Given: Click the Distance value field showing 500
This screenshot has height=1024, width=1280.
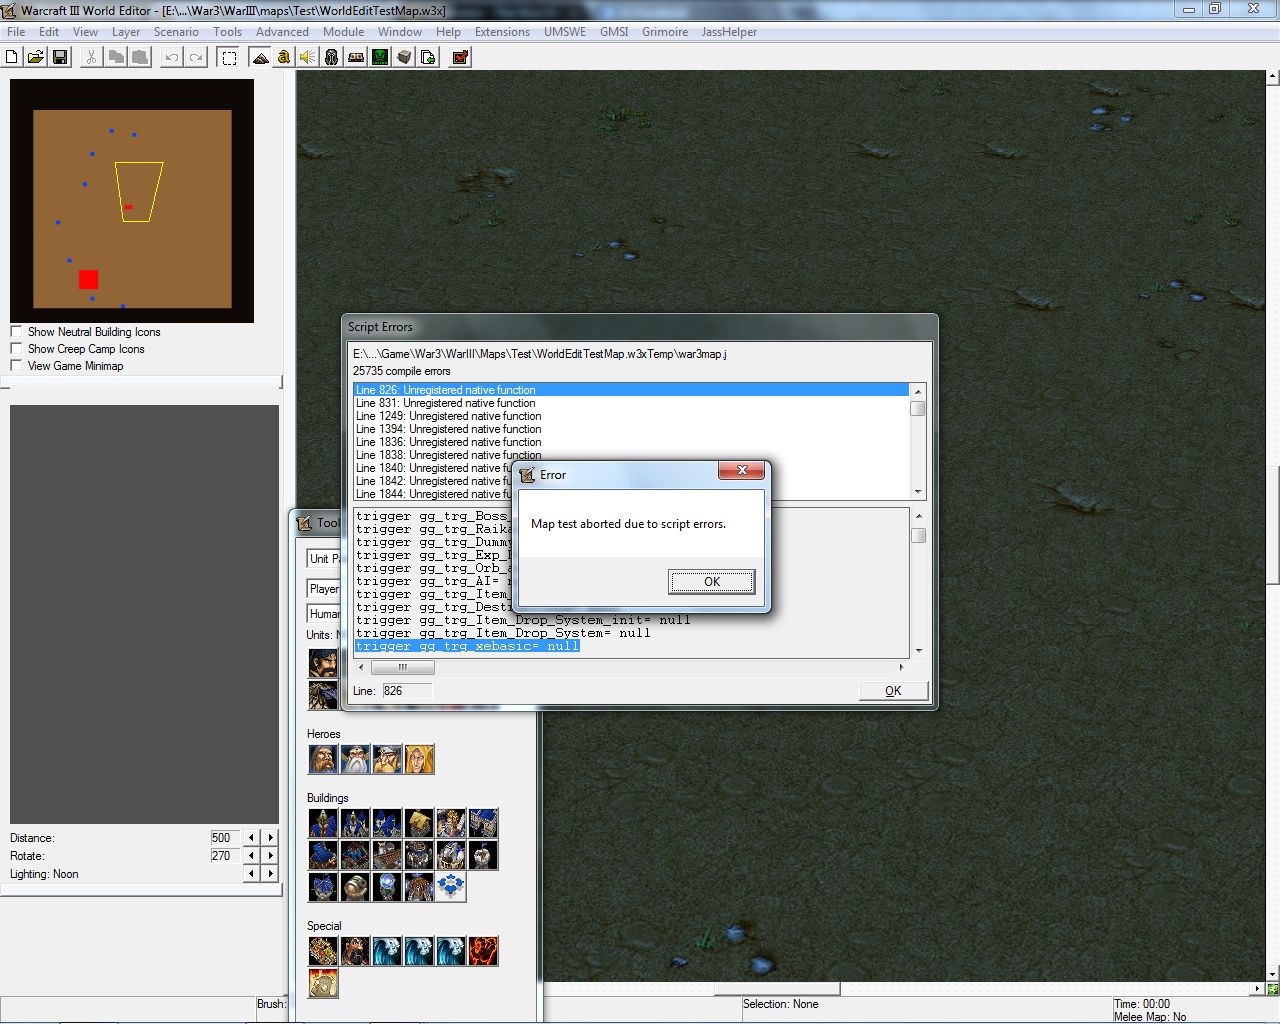Looking at the screenshot, I should pyautogui.click(x=226, y=838).
